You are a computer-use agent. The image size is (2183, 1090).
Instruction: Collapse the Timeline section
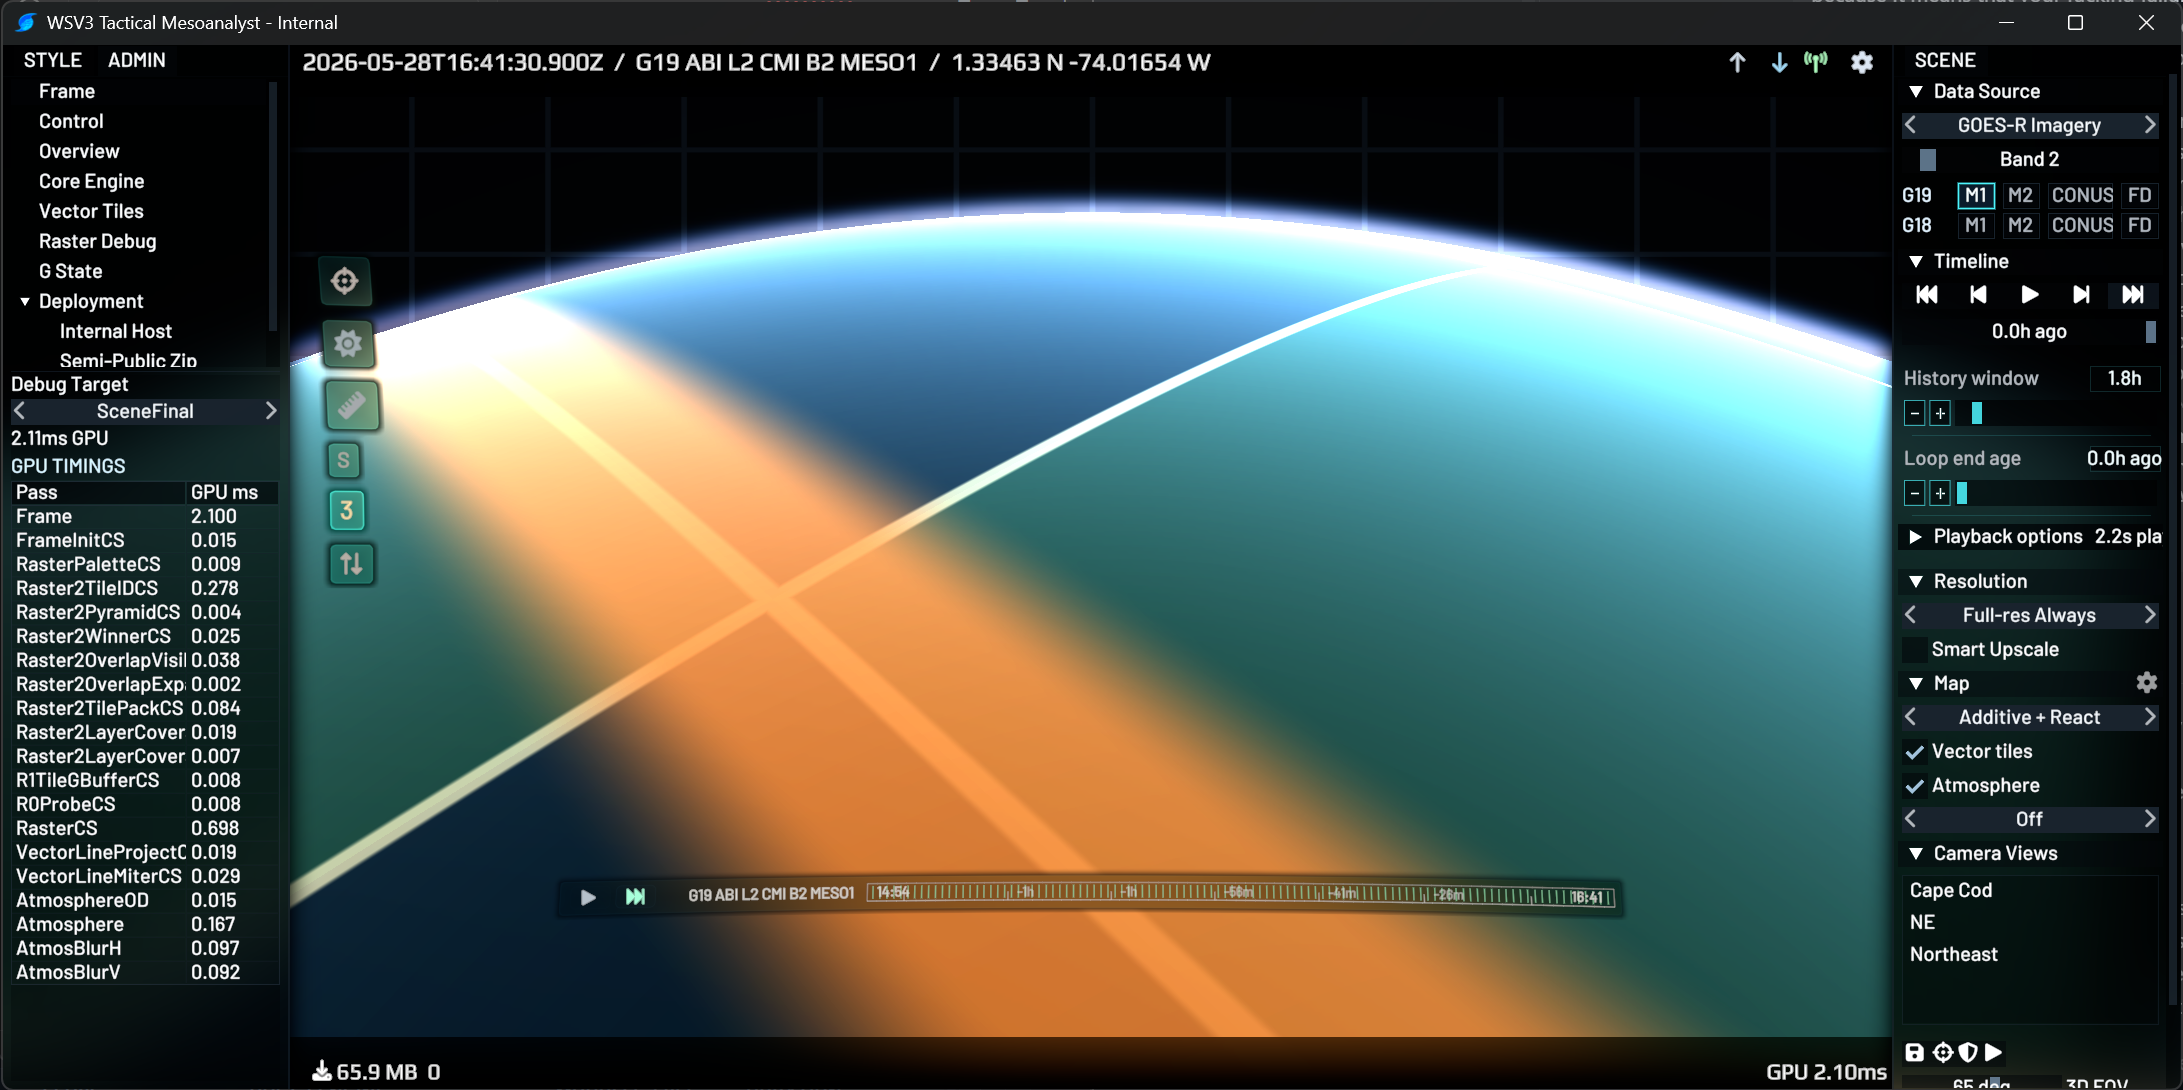pyautogui.click(x=1916, y=261)
